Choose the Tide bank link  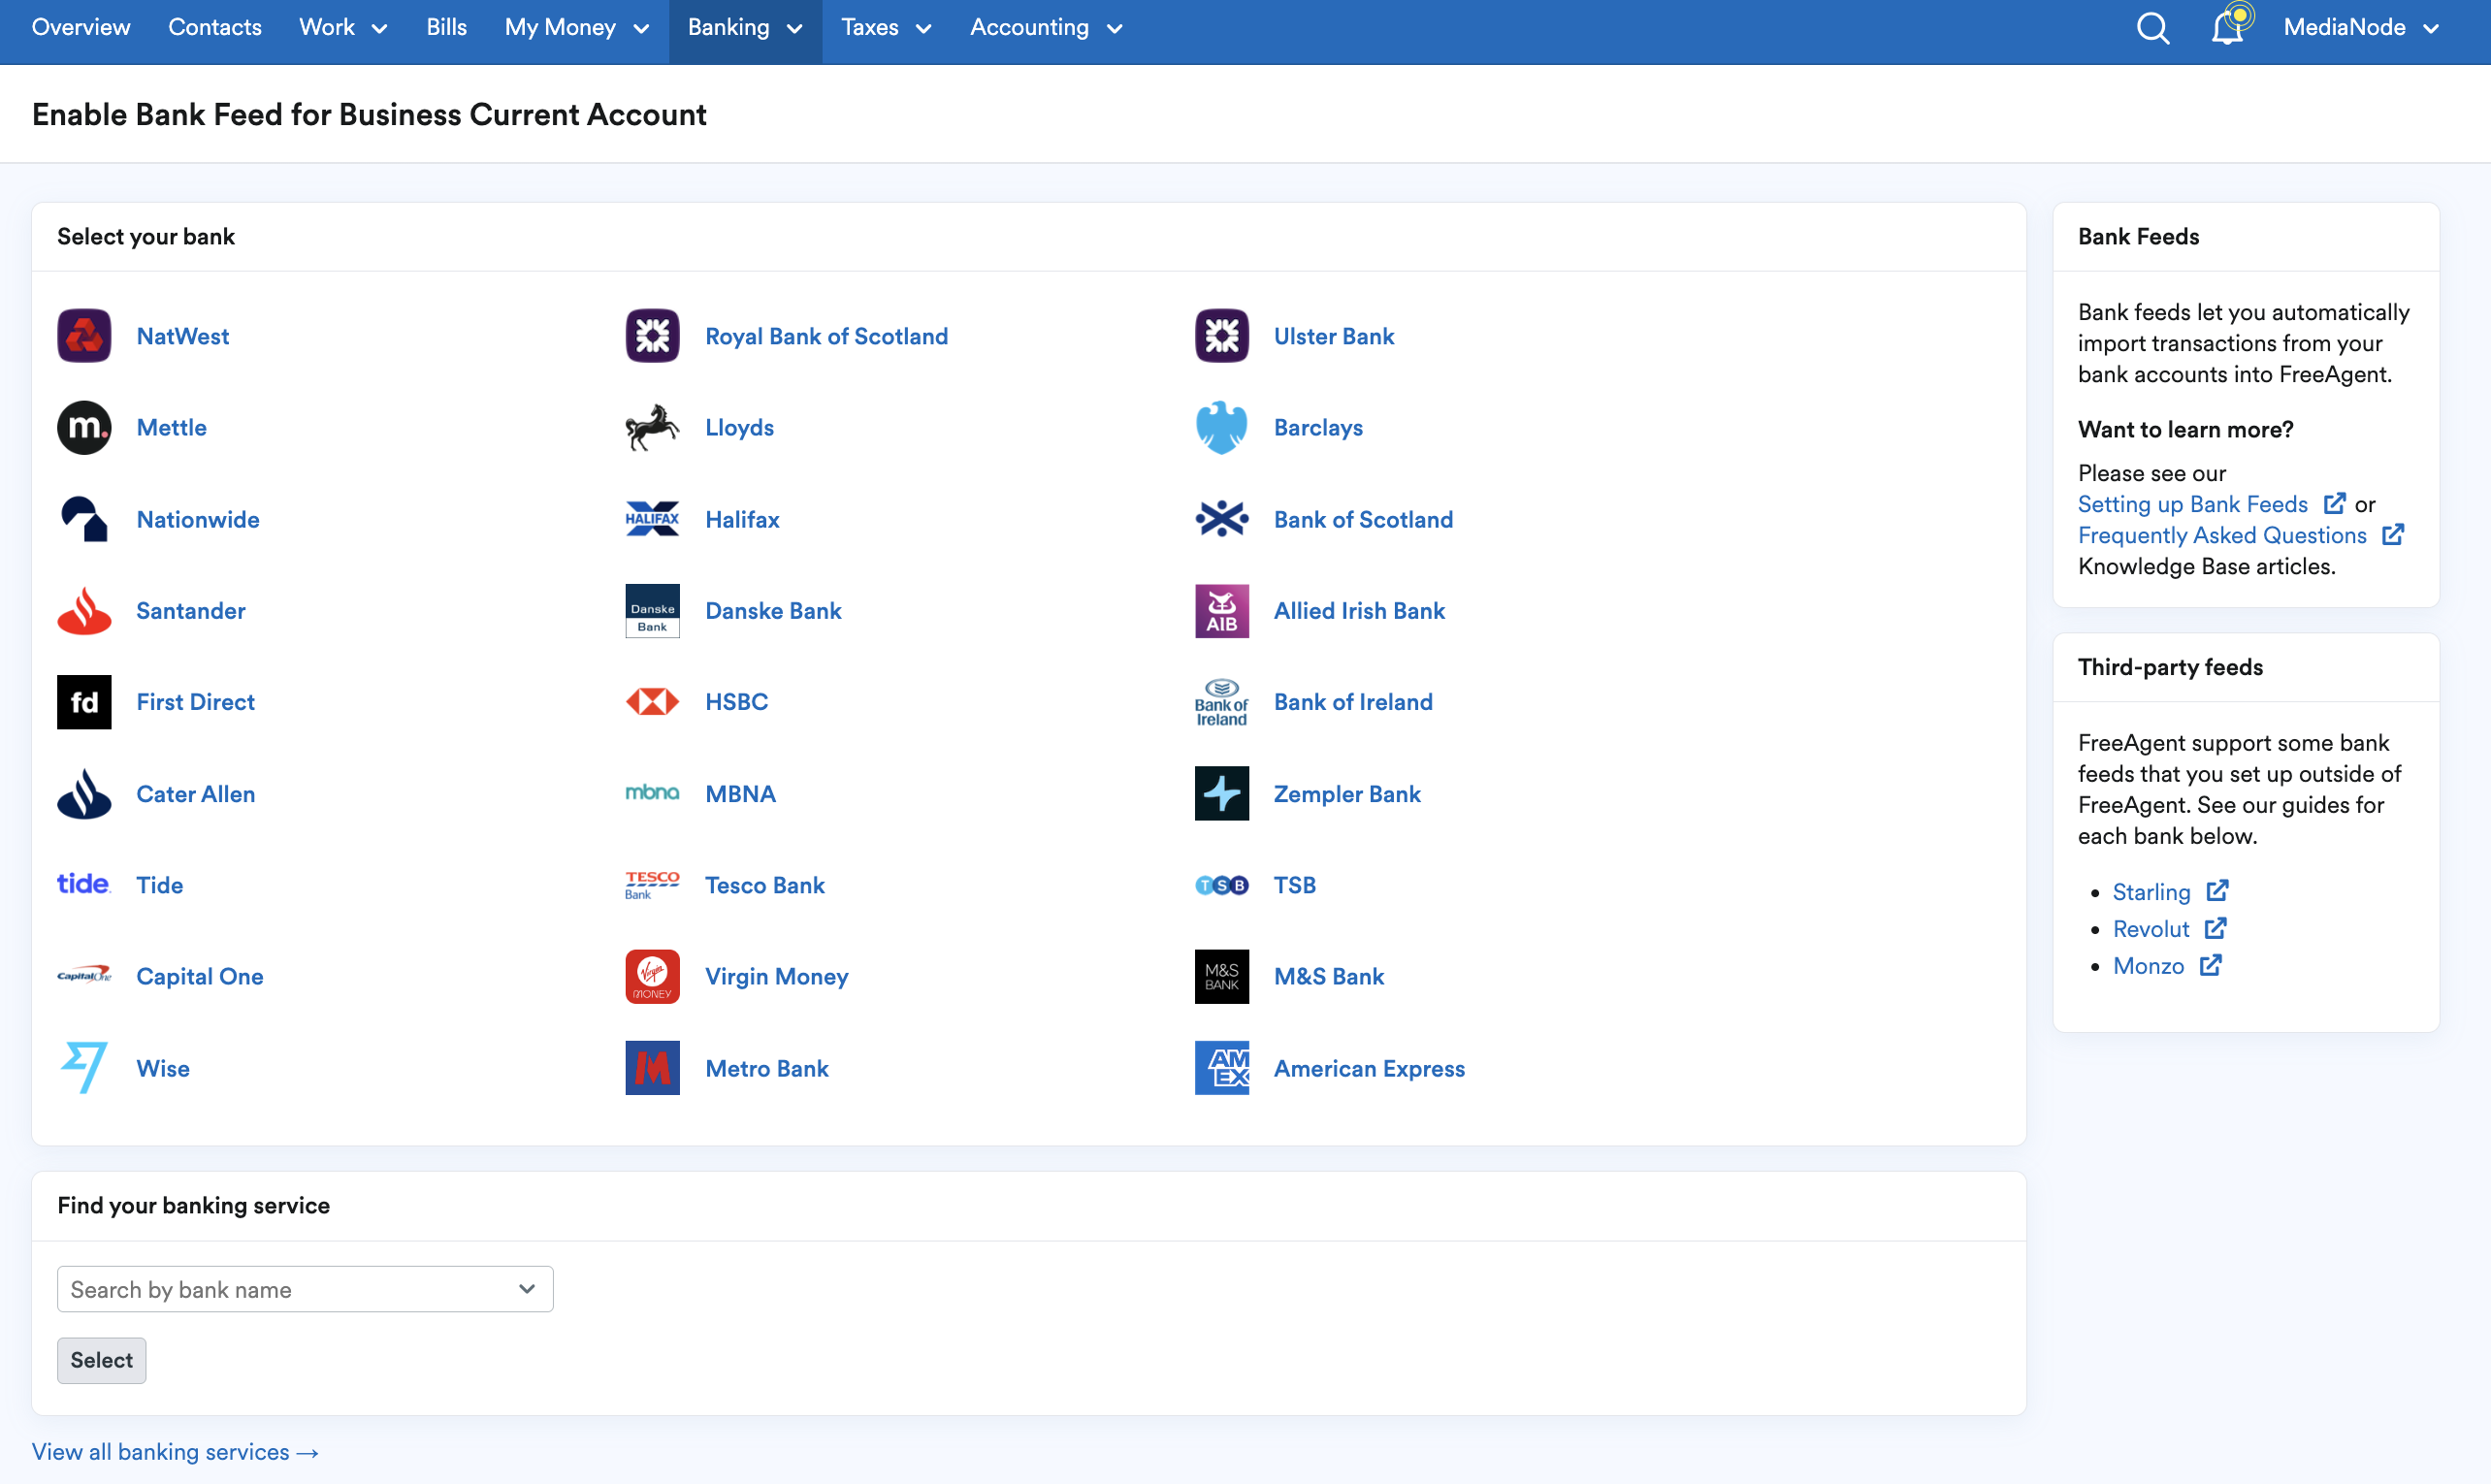(x=160, y=885)
